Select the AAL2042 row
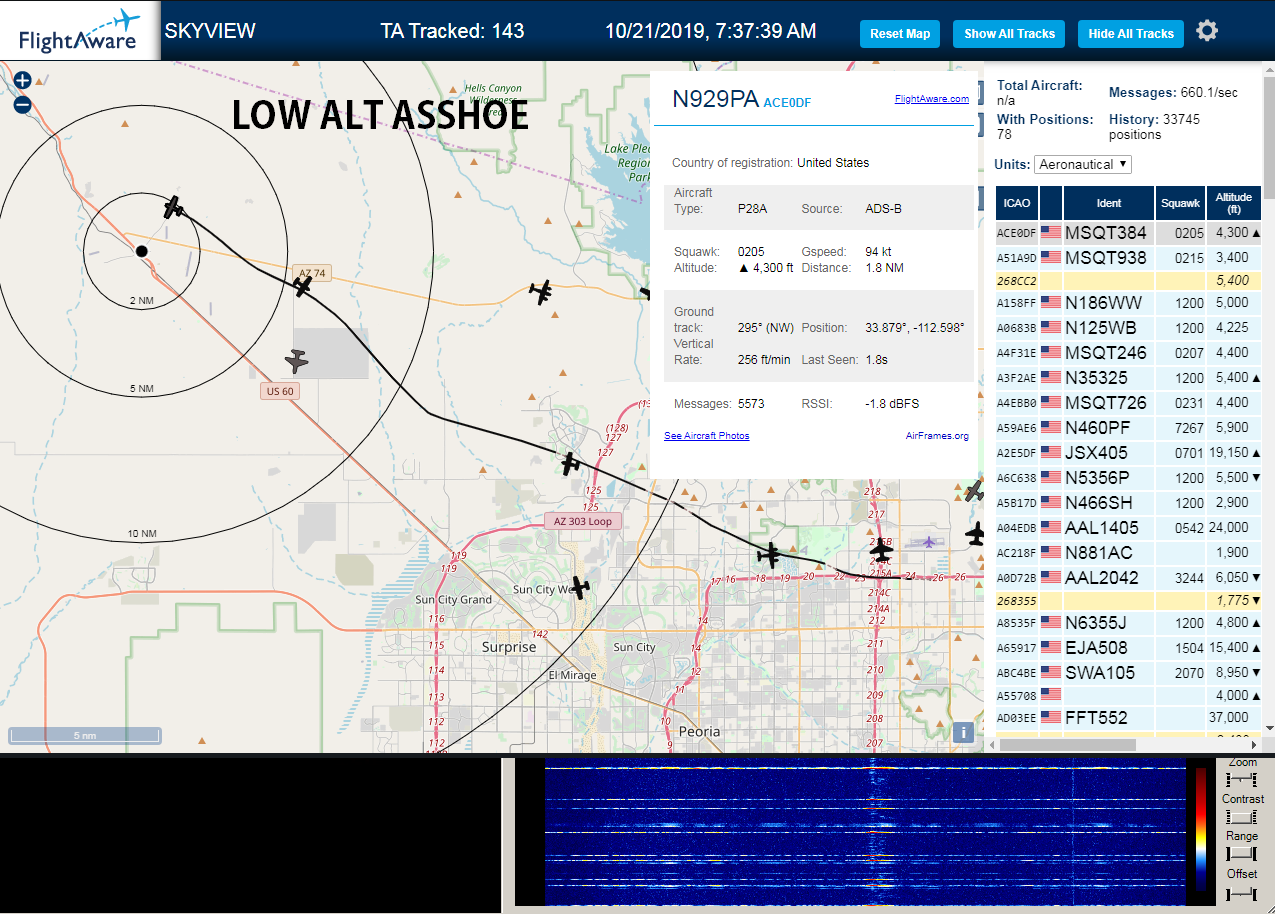The height and width of the screenshot is (915, 1275). (1129, 578)
